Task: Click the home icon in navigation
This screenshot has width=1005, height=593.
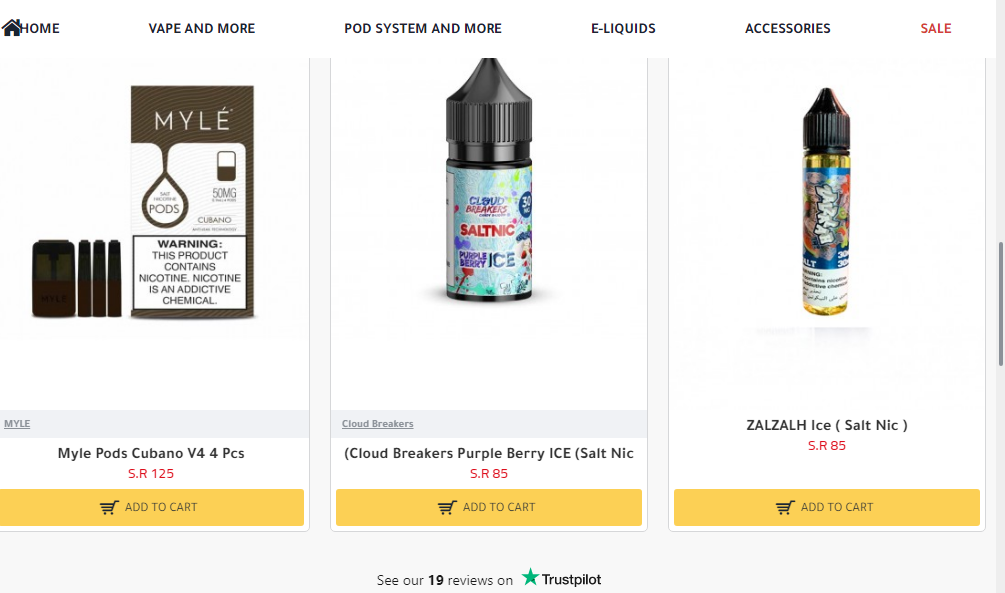Action: tap(12, 28)
